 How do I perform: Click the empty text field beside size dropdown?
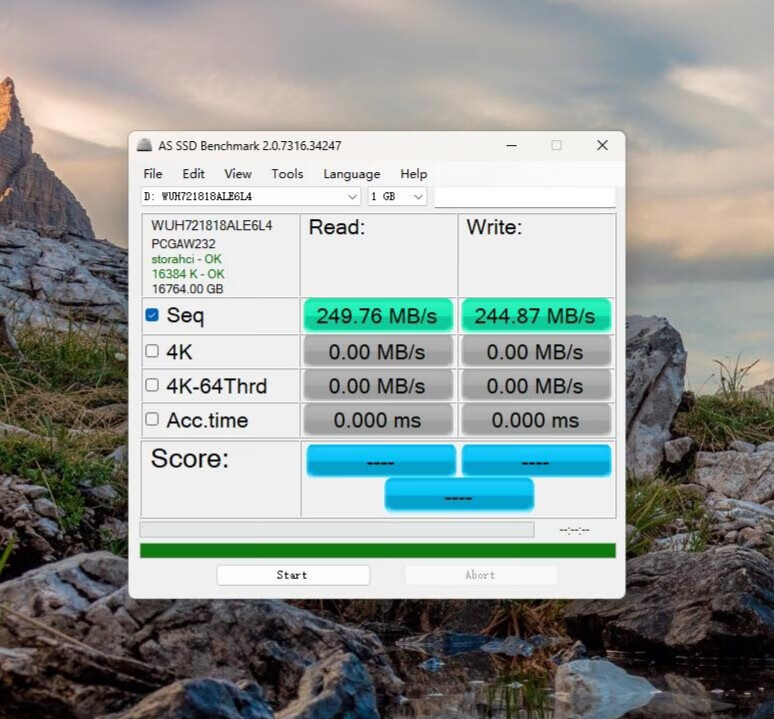525,197
